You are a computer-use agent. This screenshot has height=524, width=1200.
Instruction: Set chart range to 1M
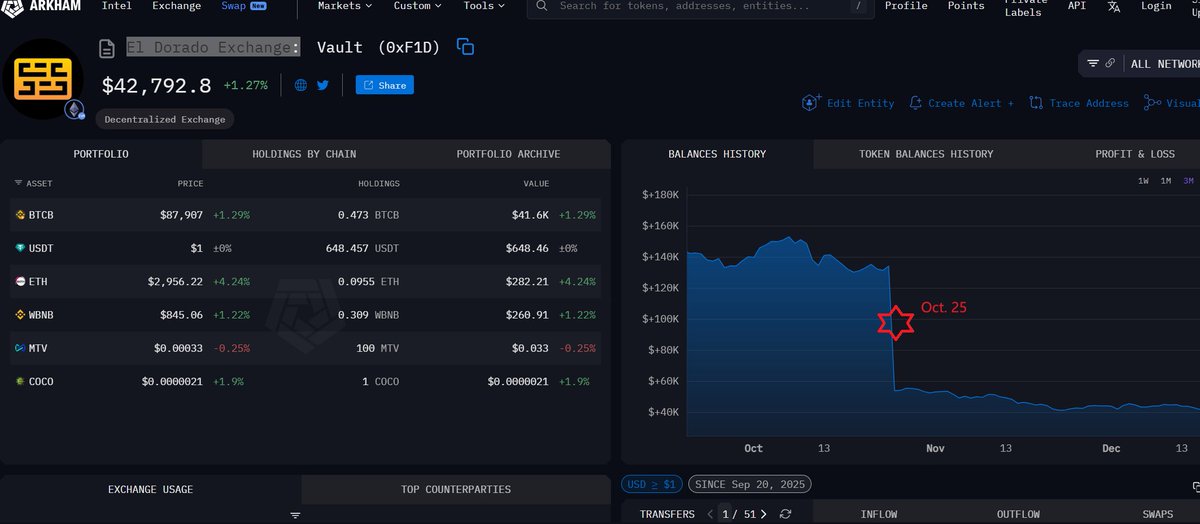coord(1166,181)
